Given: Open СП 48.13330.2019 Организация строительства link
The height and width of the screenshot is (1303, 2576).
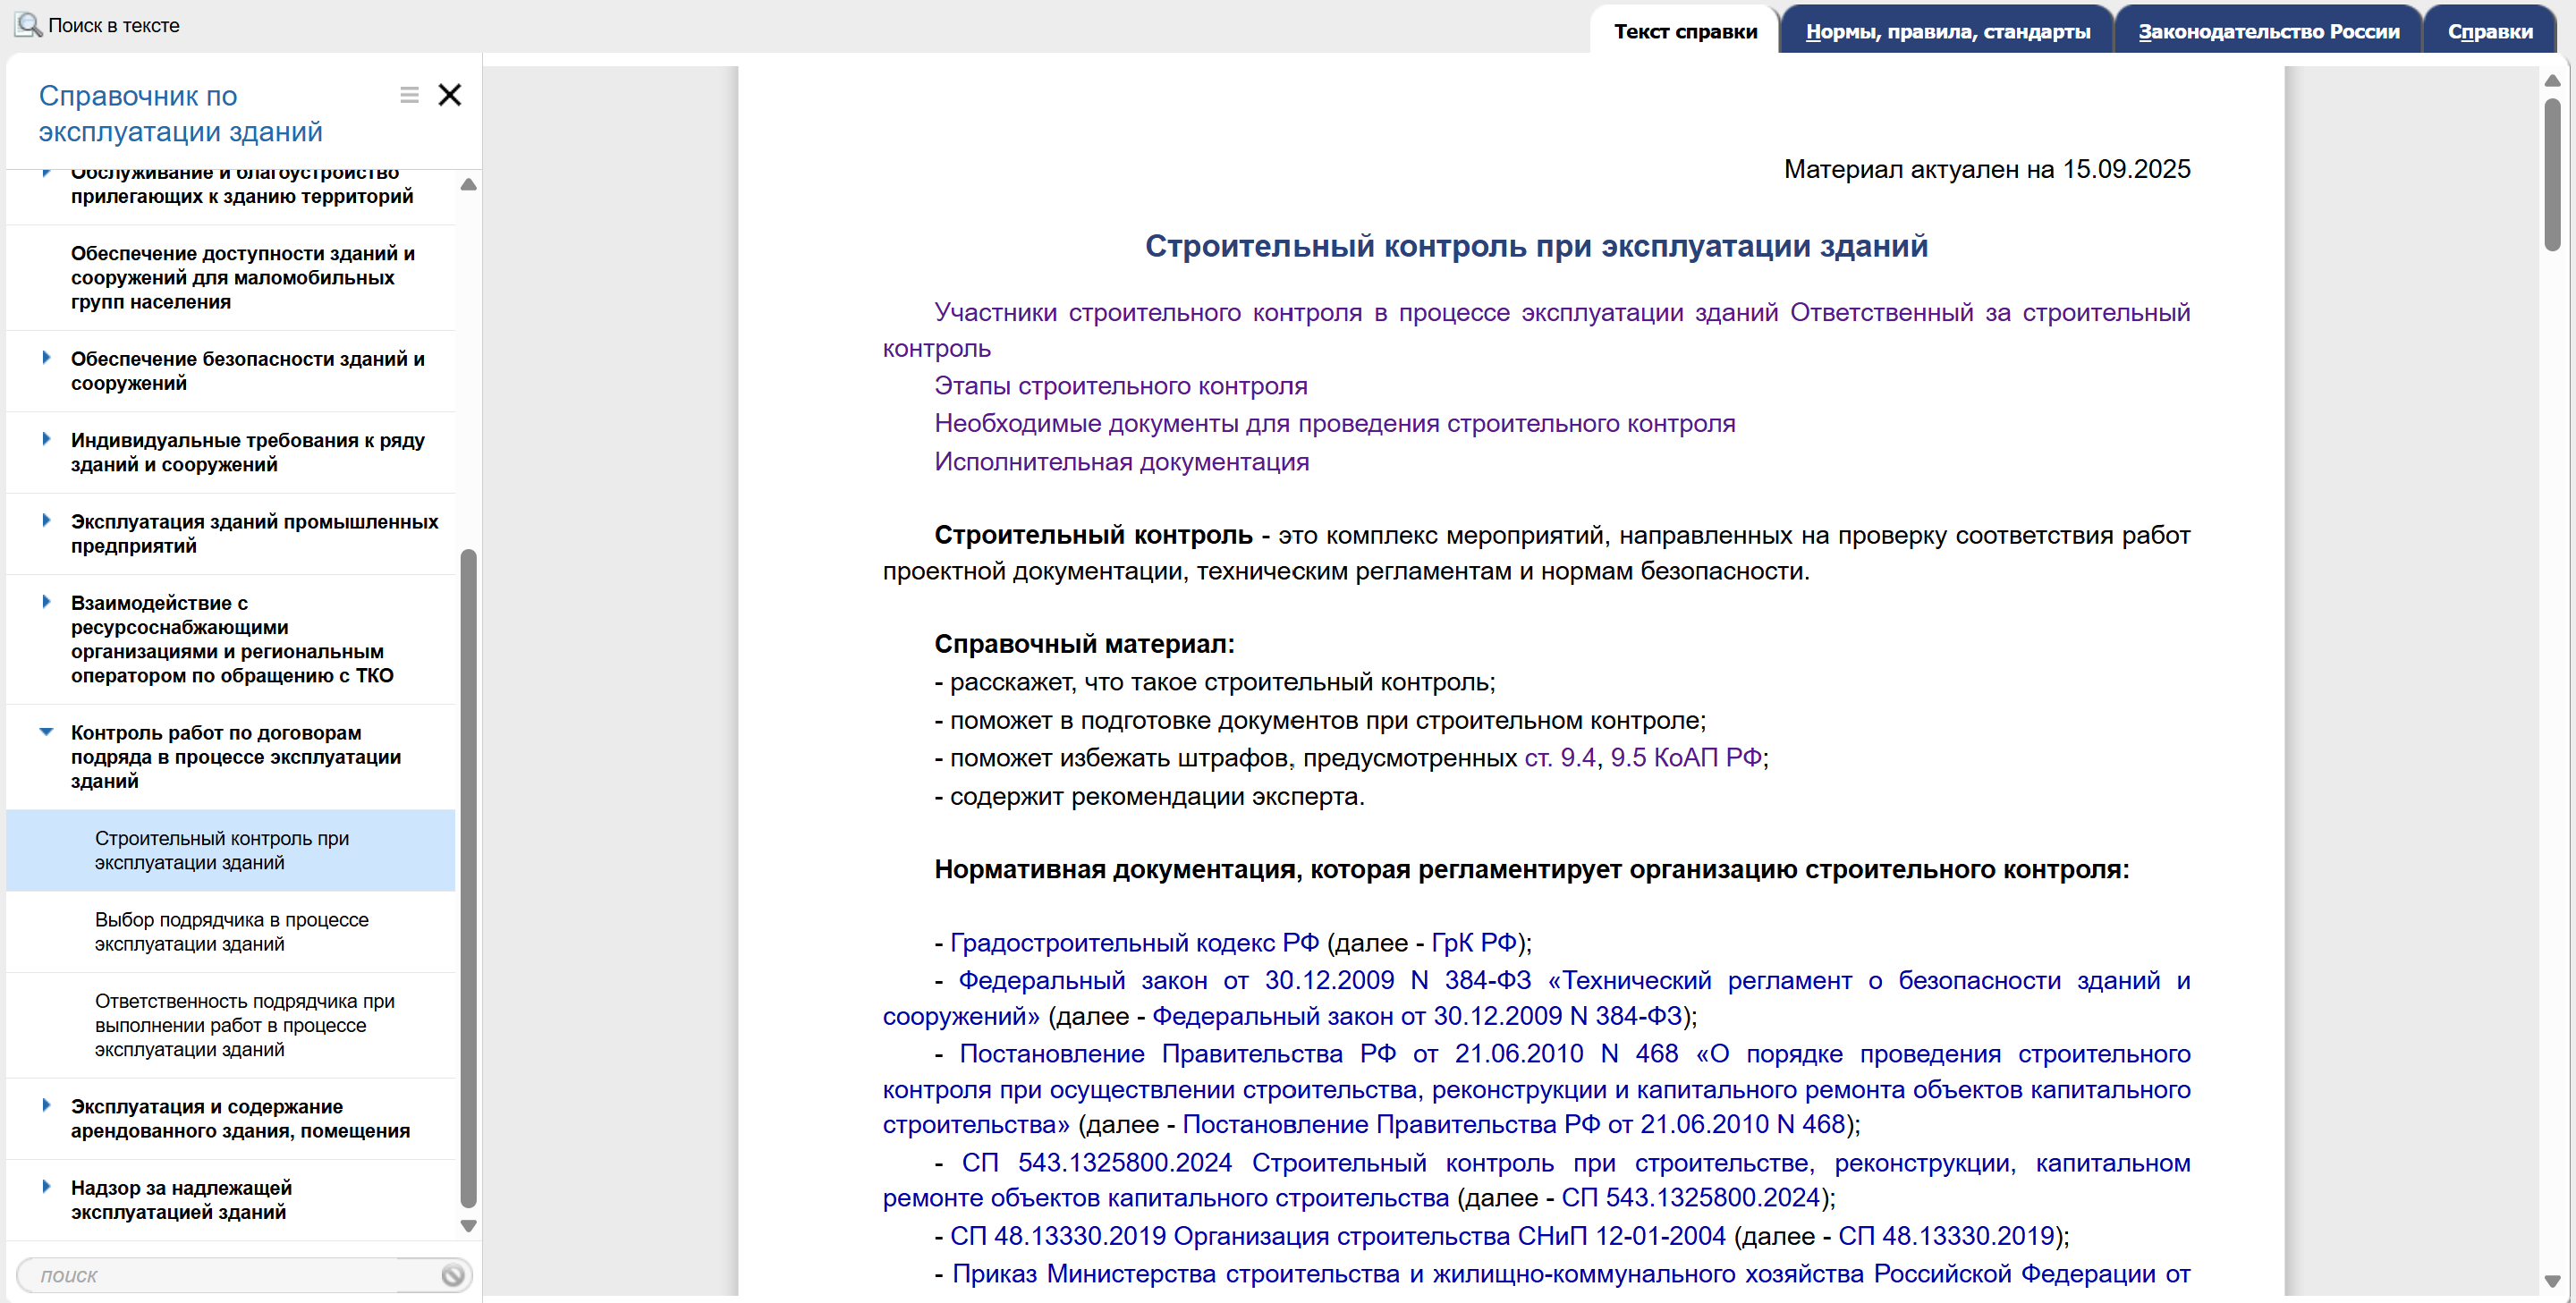Looking at the screenshot, I should coord(1337,1236).
